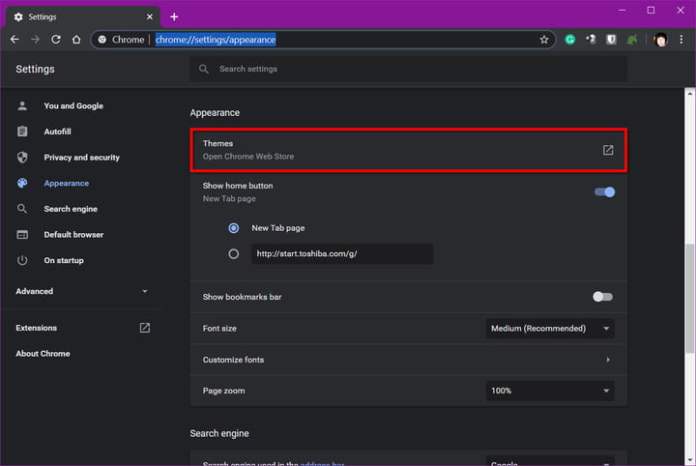Open a new tab with plus button
The height and width of the screenshot is (466, 696).
coord(173,16)
